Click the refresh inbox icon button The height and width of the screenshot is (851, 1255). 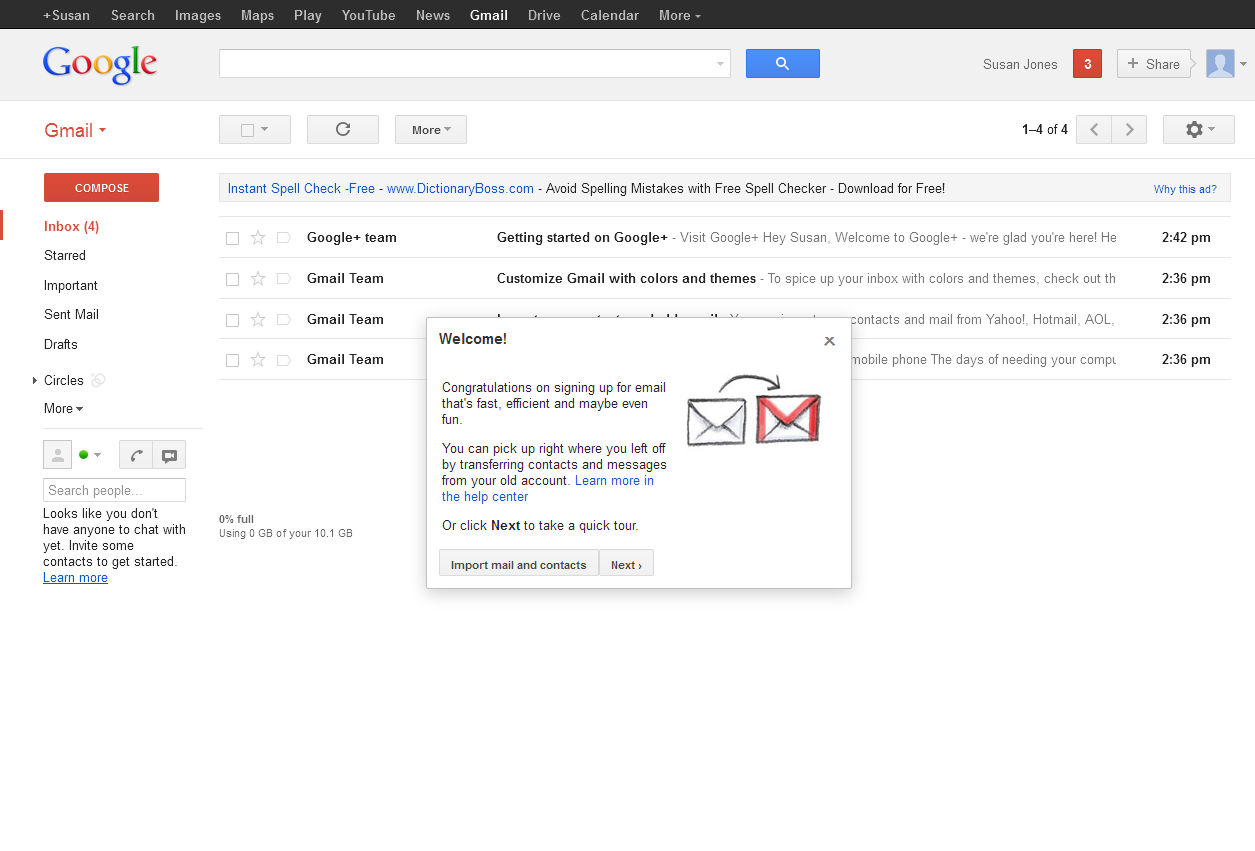click(x=343, y=130)
